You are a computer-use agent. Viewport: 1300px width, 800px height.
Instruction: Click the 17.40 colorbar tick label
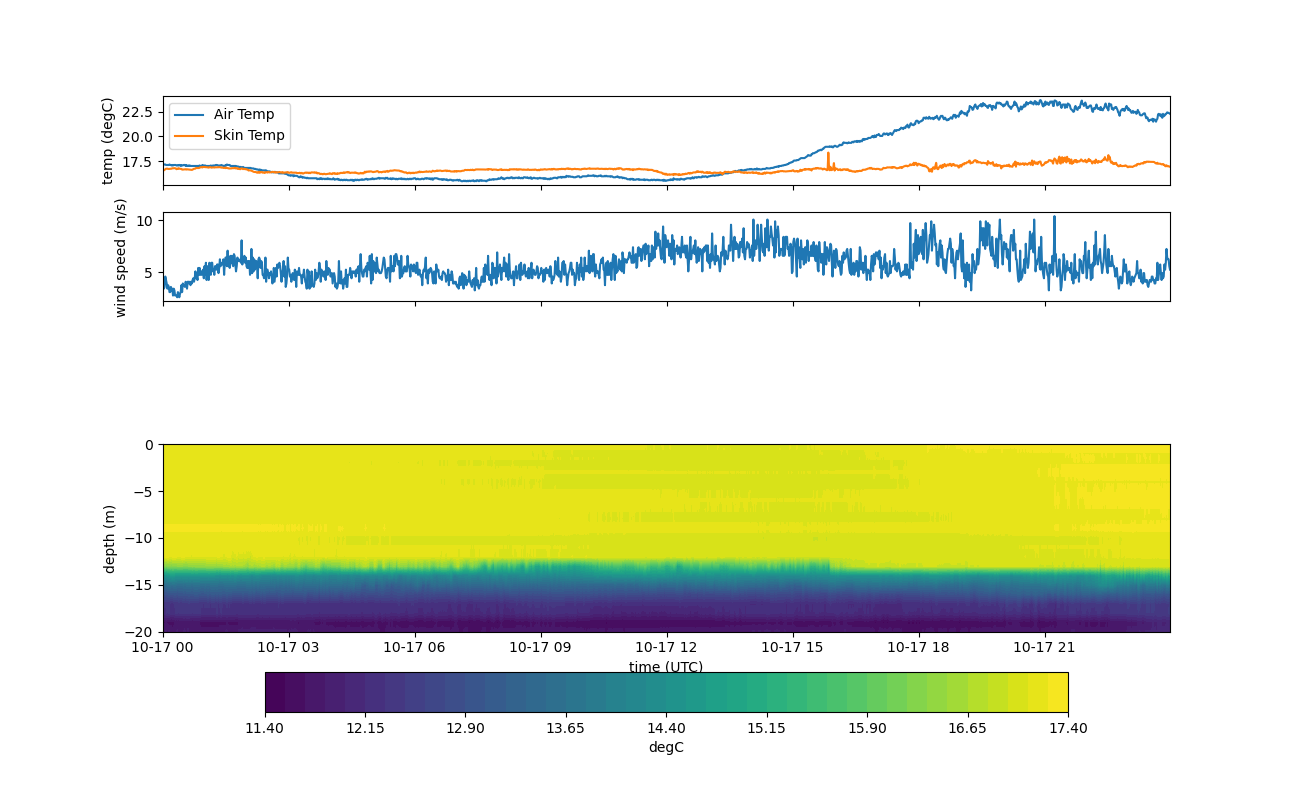coord(1067,728)
